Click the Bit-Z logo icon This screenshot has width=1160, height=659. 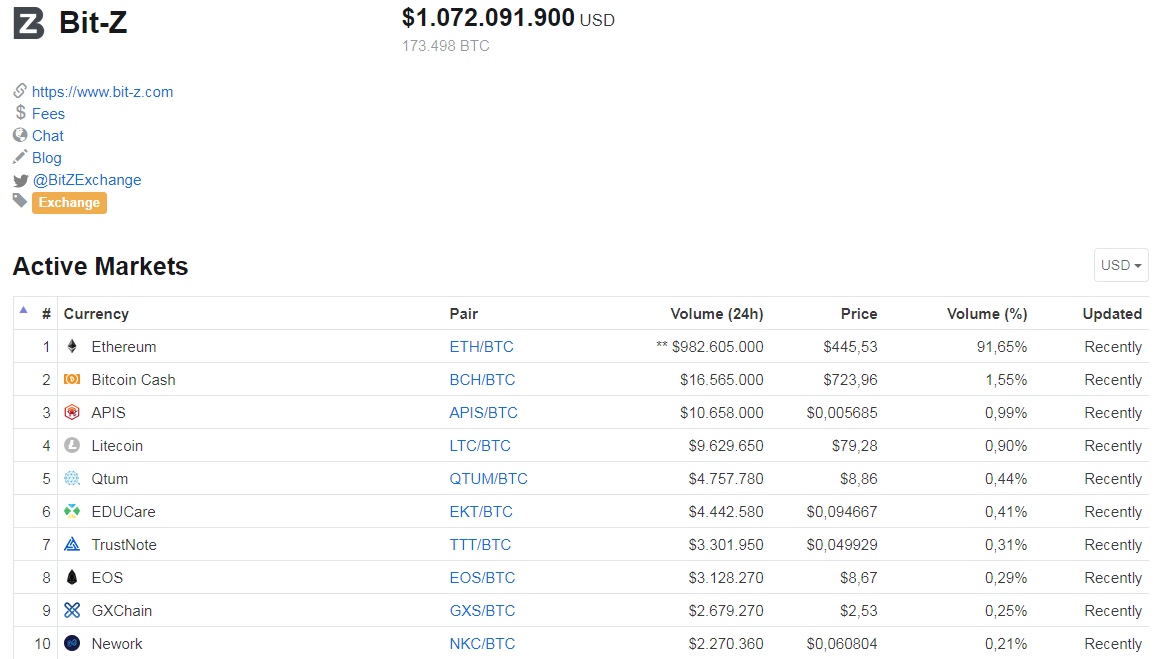point(29,23)
